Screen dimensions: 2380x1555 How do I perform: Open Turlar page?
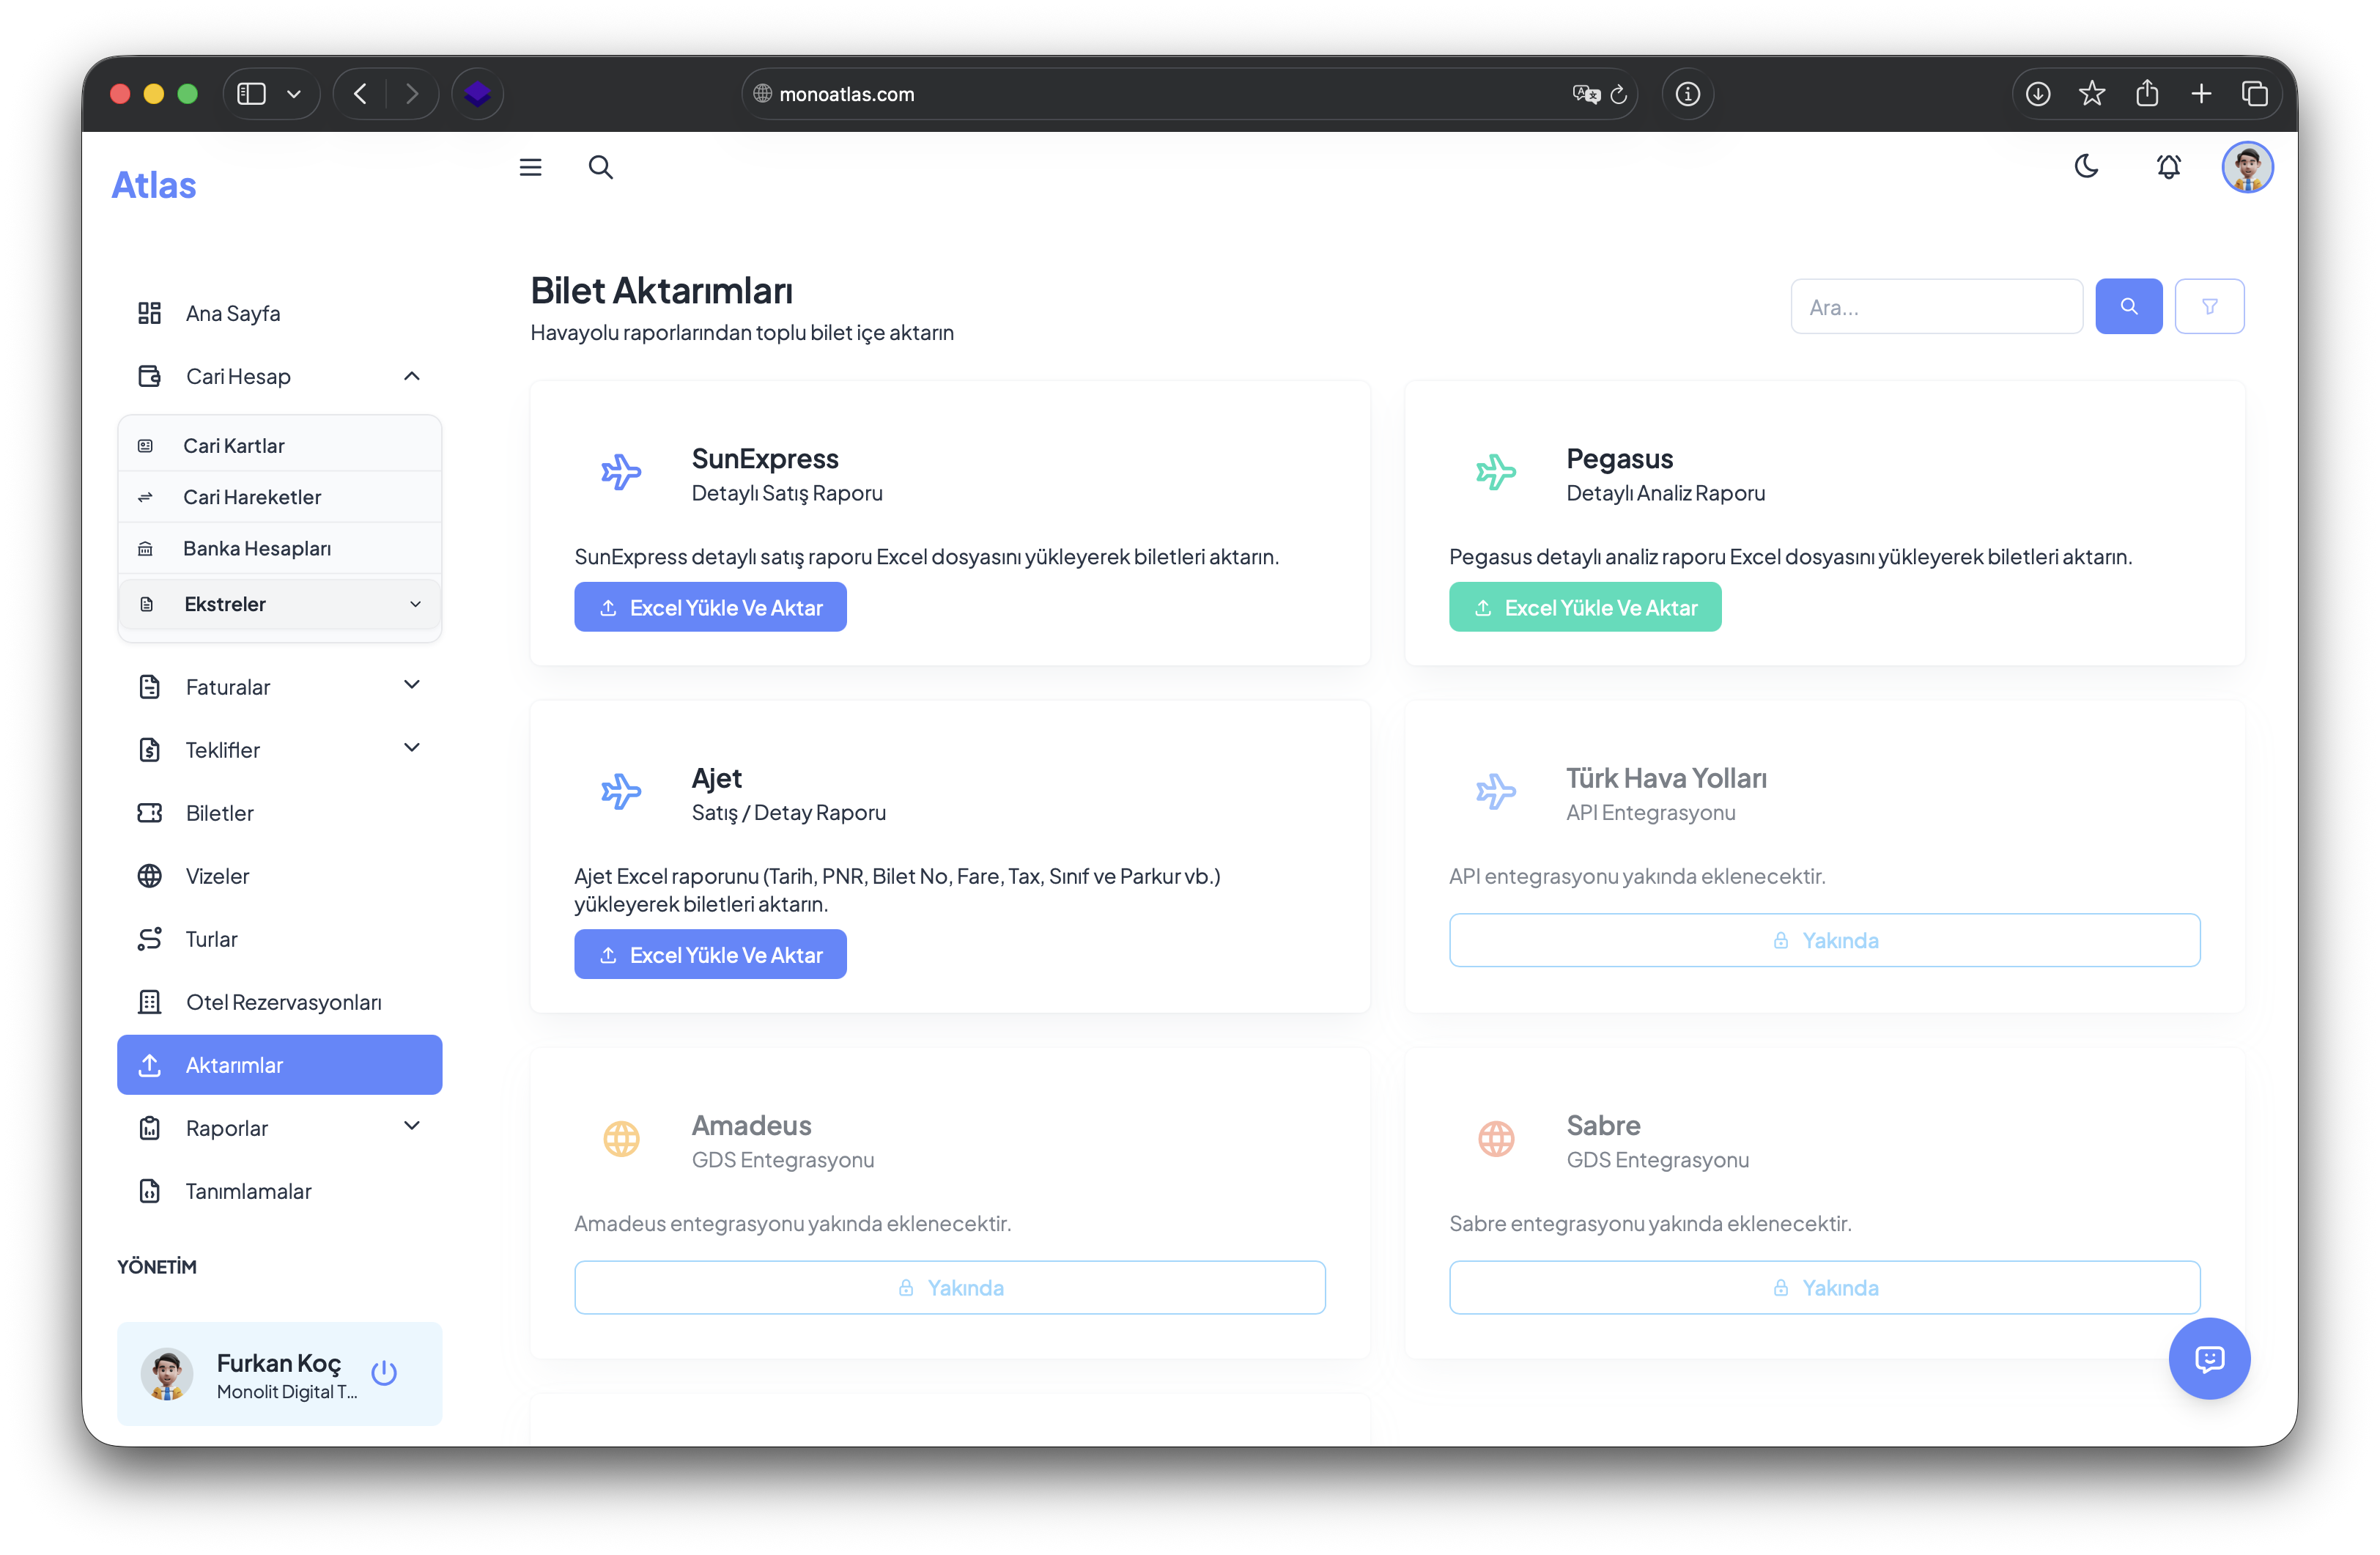click(x=279, y=939)
